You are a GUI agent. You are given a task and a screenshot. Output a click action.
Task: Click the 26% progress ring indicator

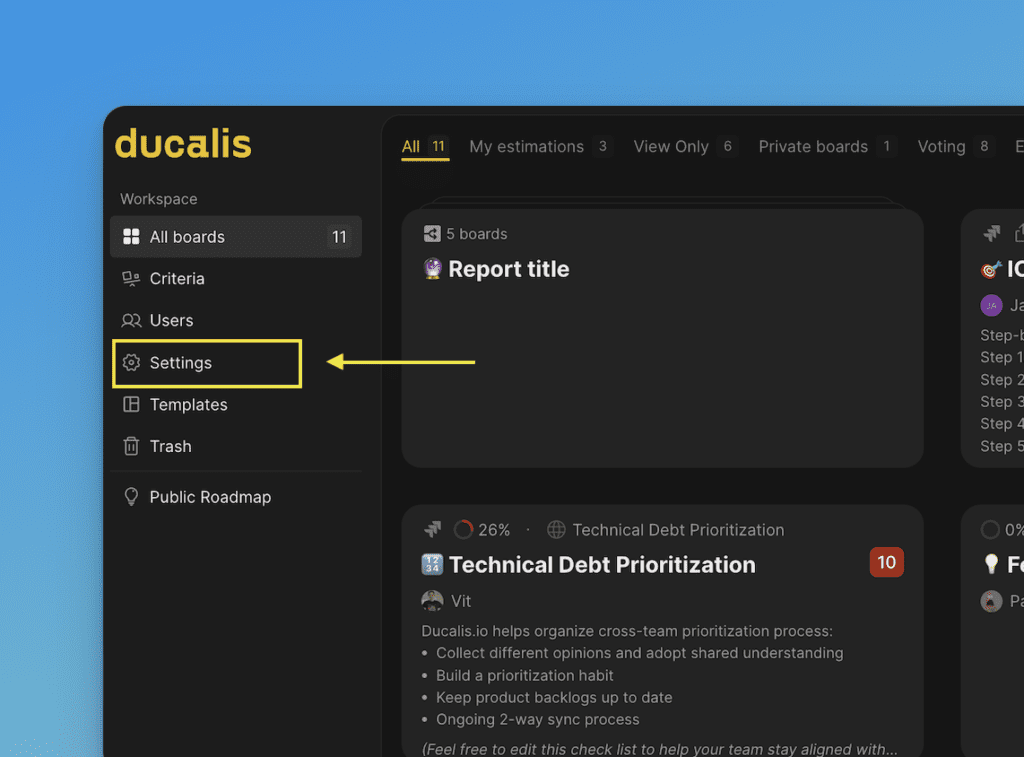(464, 530)
